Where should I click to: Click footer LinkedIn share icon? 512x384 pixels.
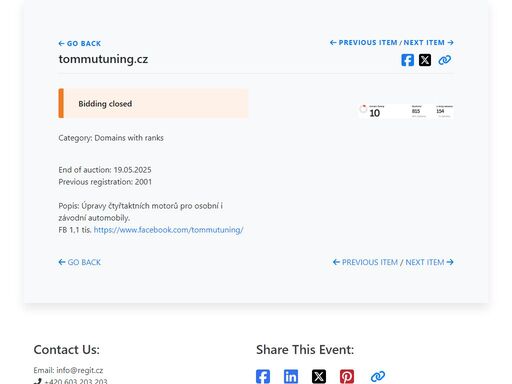click(x=291, y=376)
